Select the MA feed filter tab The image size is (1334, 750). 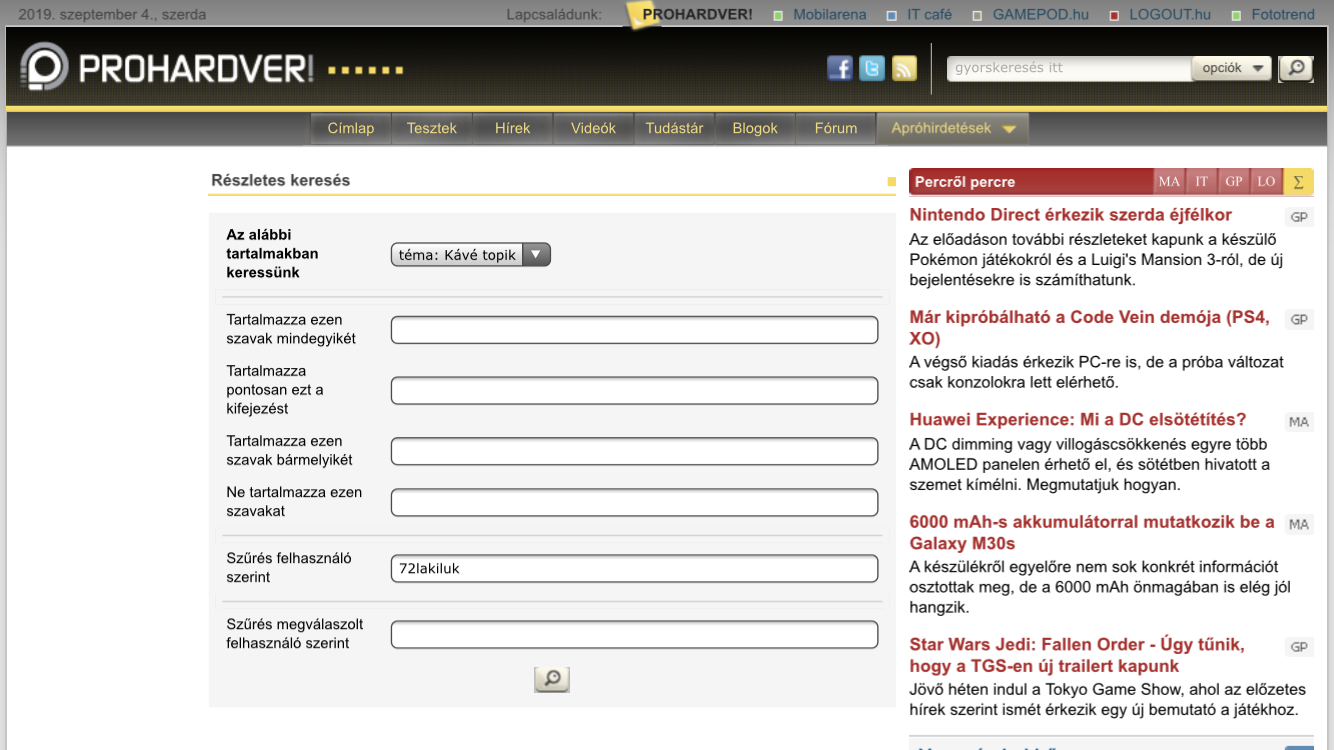(x=1169, y=181)
